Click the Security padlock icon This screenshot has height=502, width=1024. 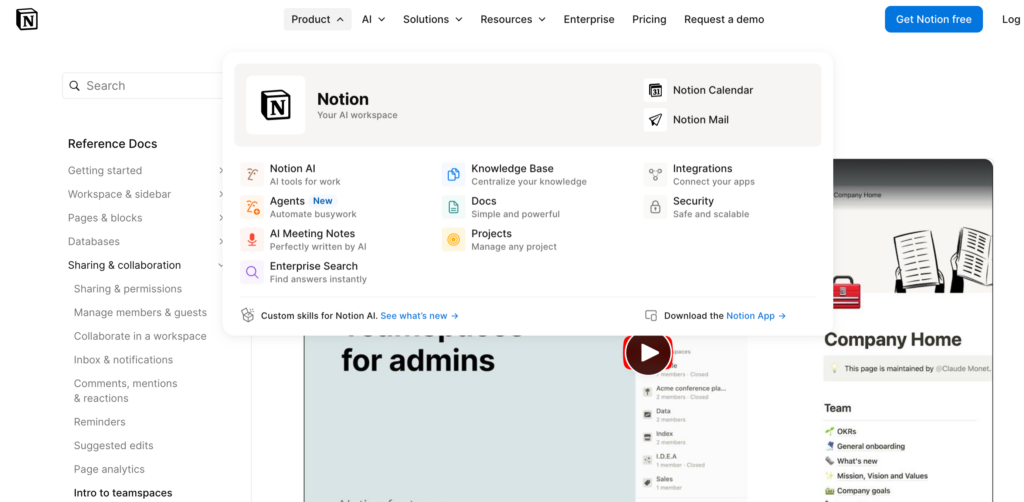655,207
